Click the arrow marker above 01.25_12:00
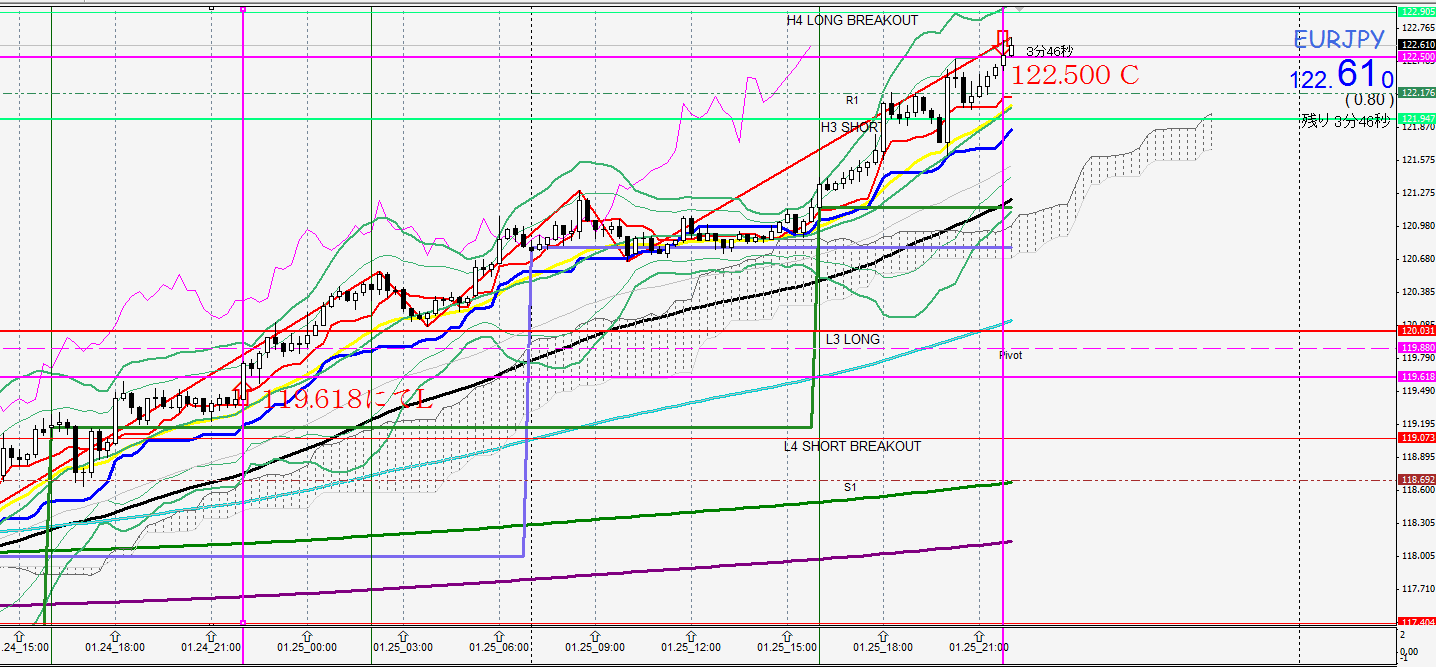The height and width of the screenshot is (667, 1436). (691, 636)
